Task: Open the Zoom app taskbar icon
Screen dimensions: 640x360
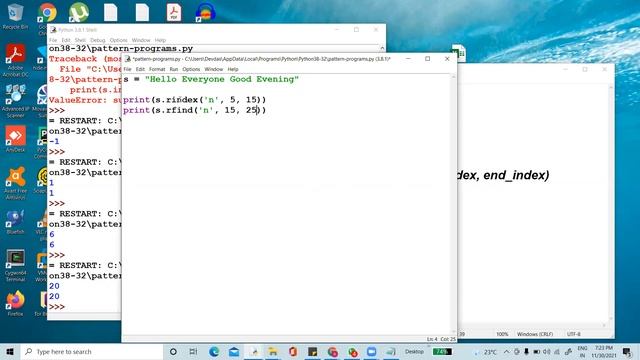Action: pos(371,351)
